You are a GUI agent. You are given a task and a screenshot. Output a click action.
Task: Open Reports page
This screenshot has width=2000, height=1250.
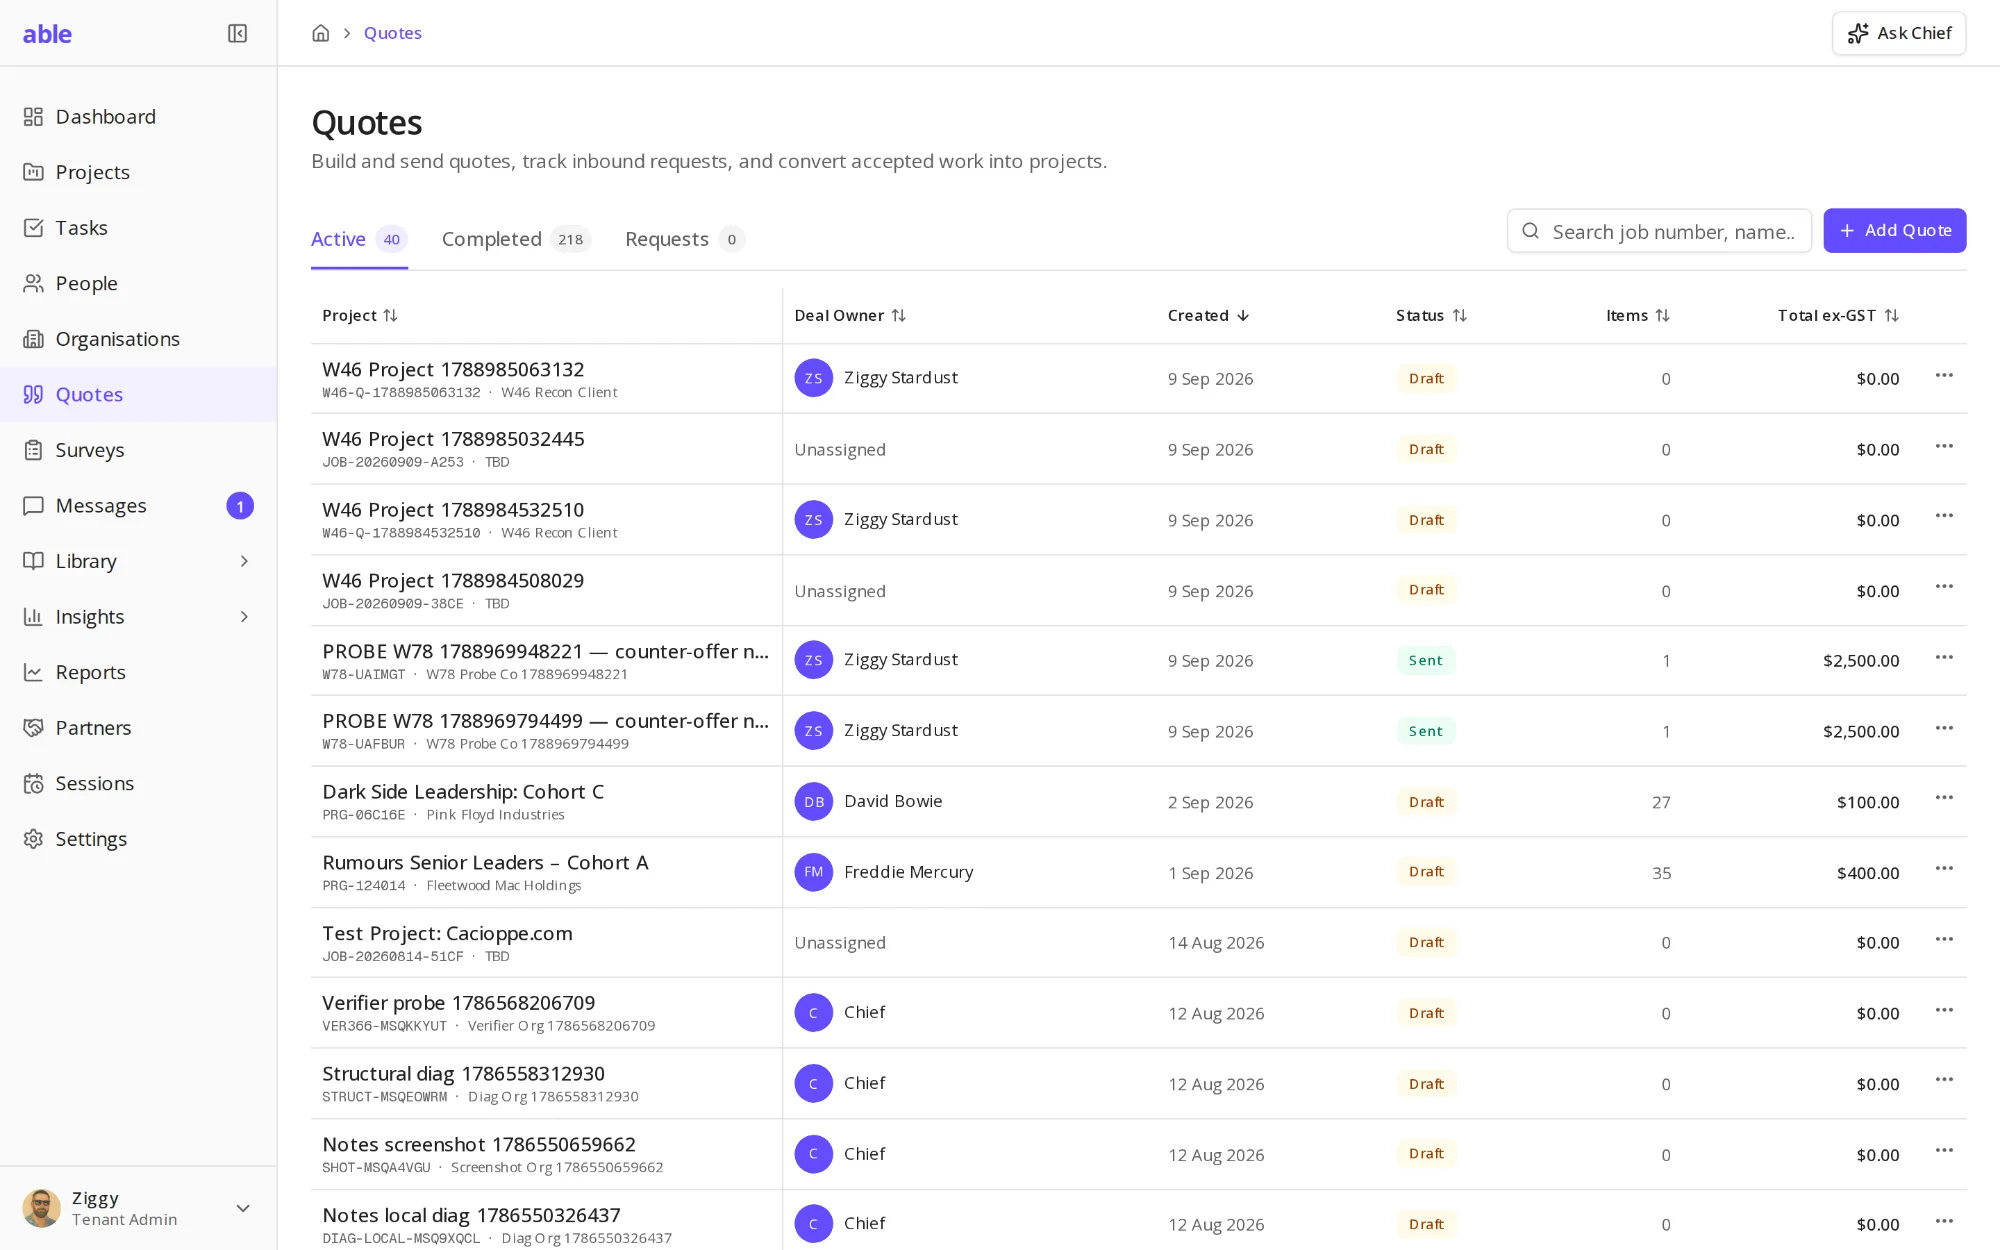tap(138, 672)
